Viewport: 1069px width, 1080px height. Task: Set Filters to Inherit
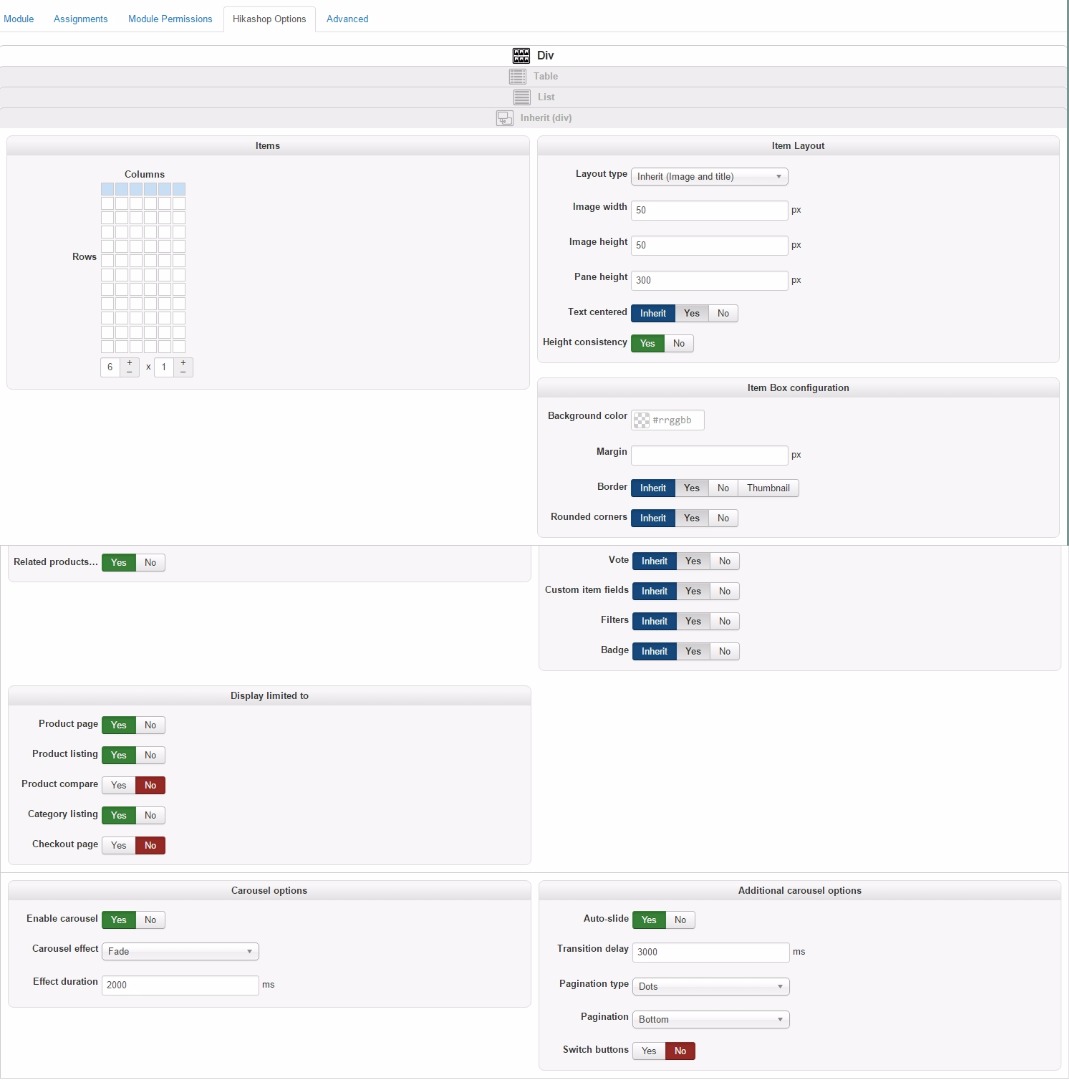coord(654,622)
